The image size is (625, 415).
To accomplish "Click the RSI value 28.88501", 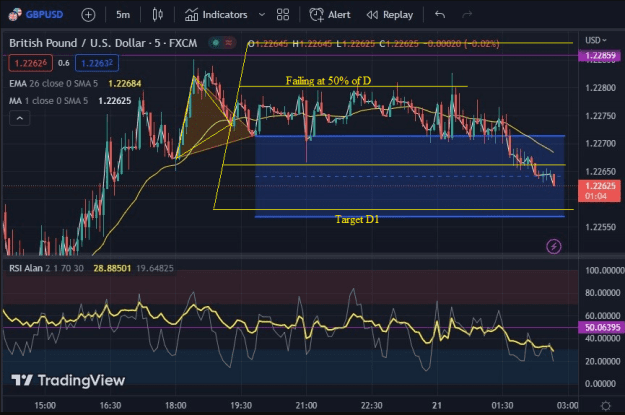I will [112, 268].
